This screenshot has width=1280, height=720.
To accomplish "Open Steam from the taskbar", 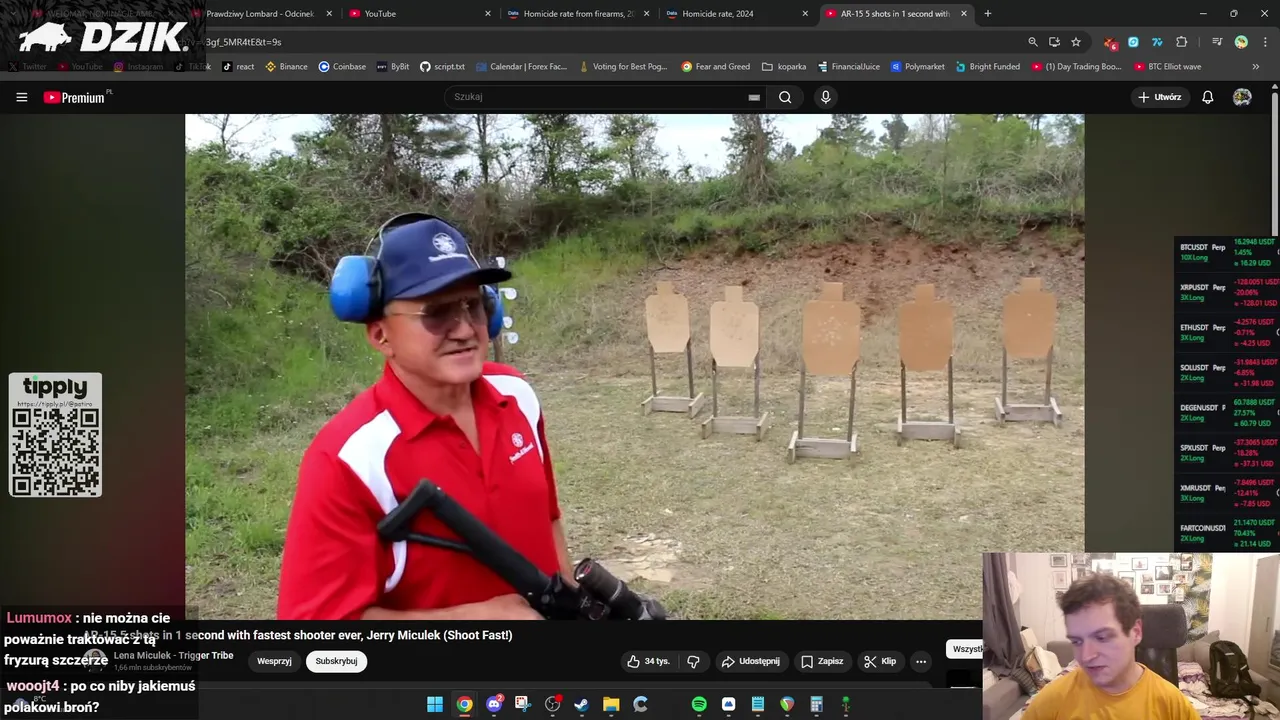I will [x=581, y=705].
